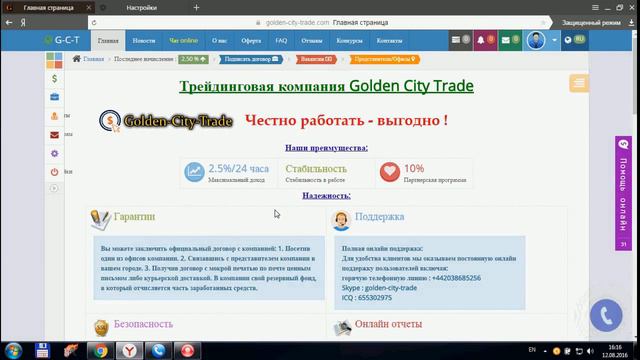The width and height of the screenshot is (640, 360).
Task: Click the Гарантии section icon
Action: pos(100,220)
